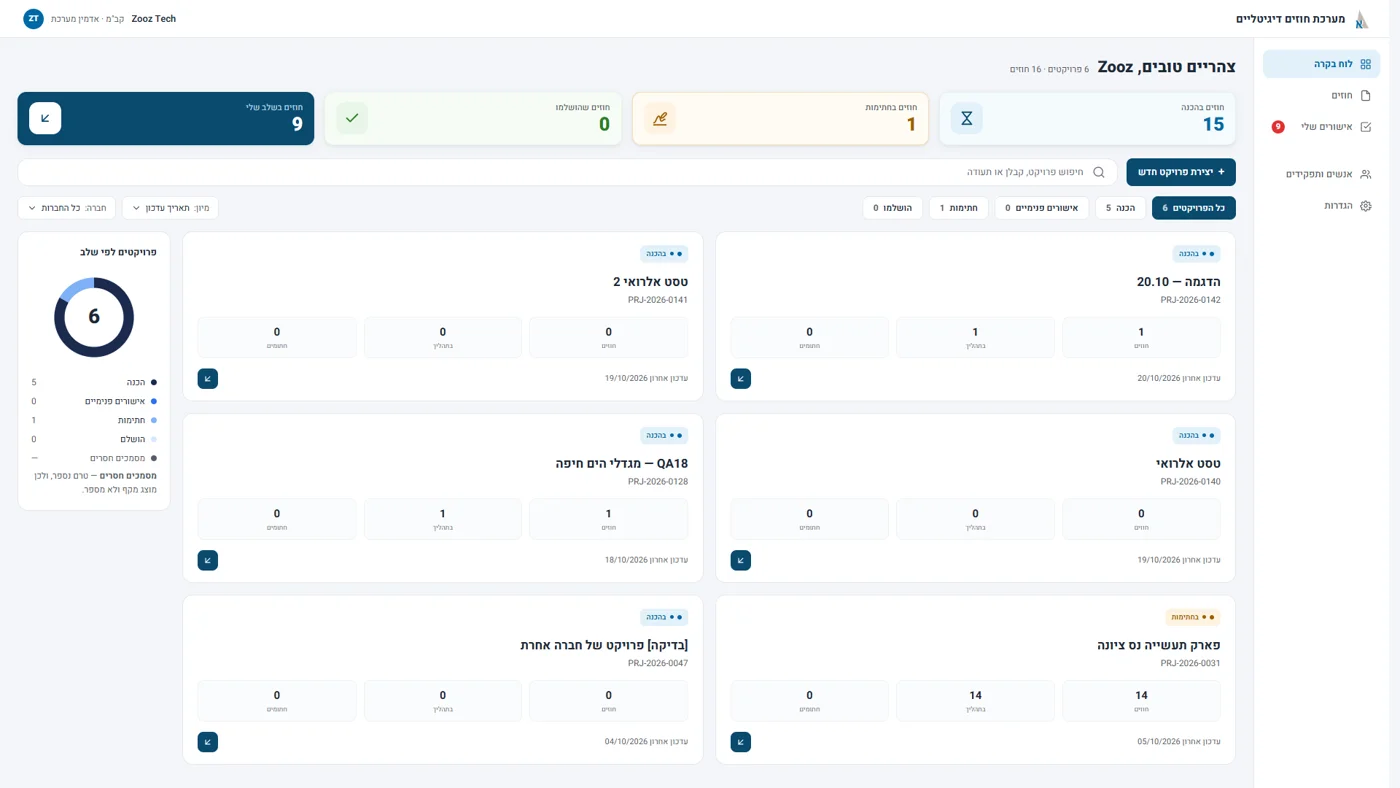Click the ZT user avatar
This screenshot has width=1400, height=788.
pyautogui.click(x=33, y=19)
